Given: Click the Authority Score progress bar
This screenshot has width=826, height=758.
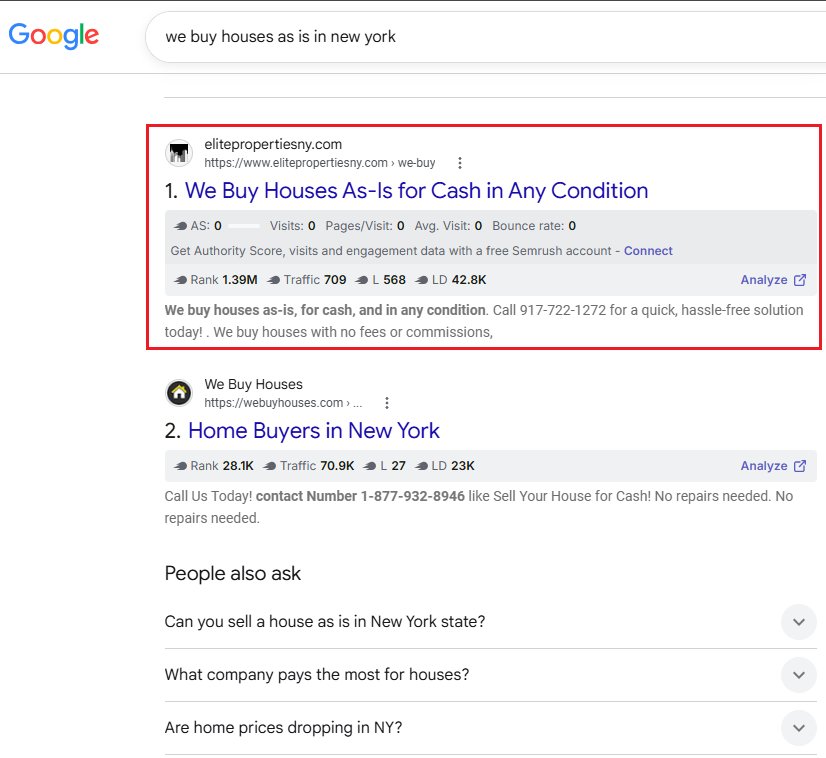Looking at the screenshot, I should pyautogui.click(x=244, y=226).
